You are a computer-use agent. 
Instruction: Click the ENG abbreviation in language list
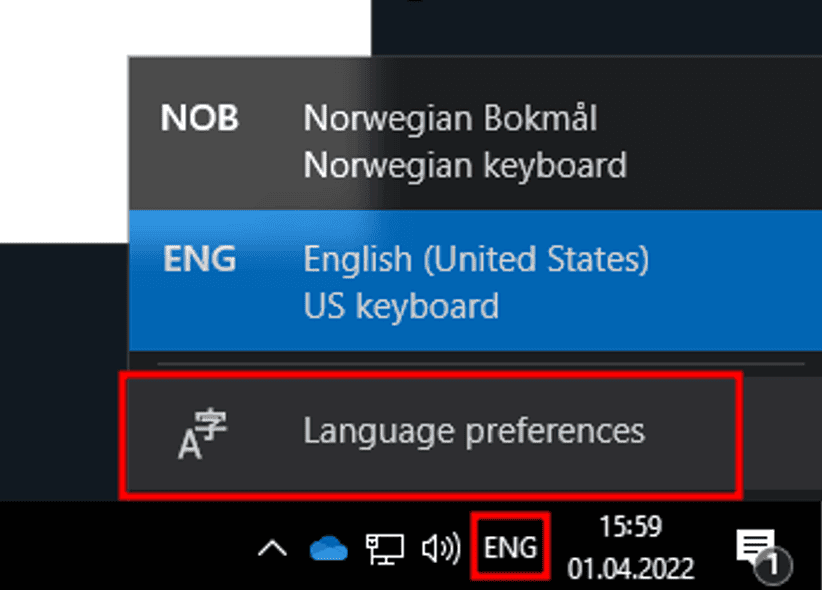(200, 260)
